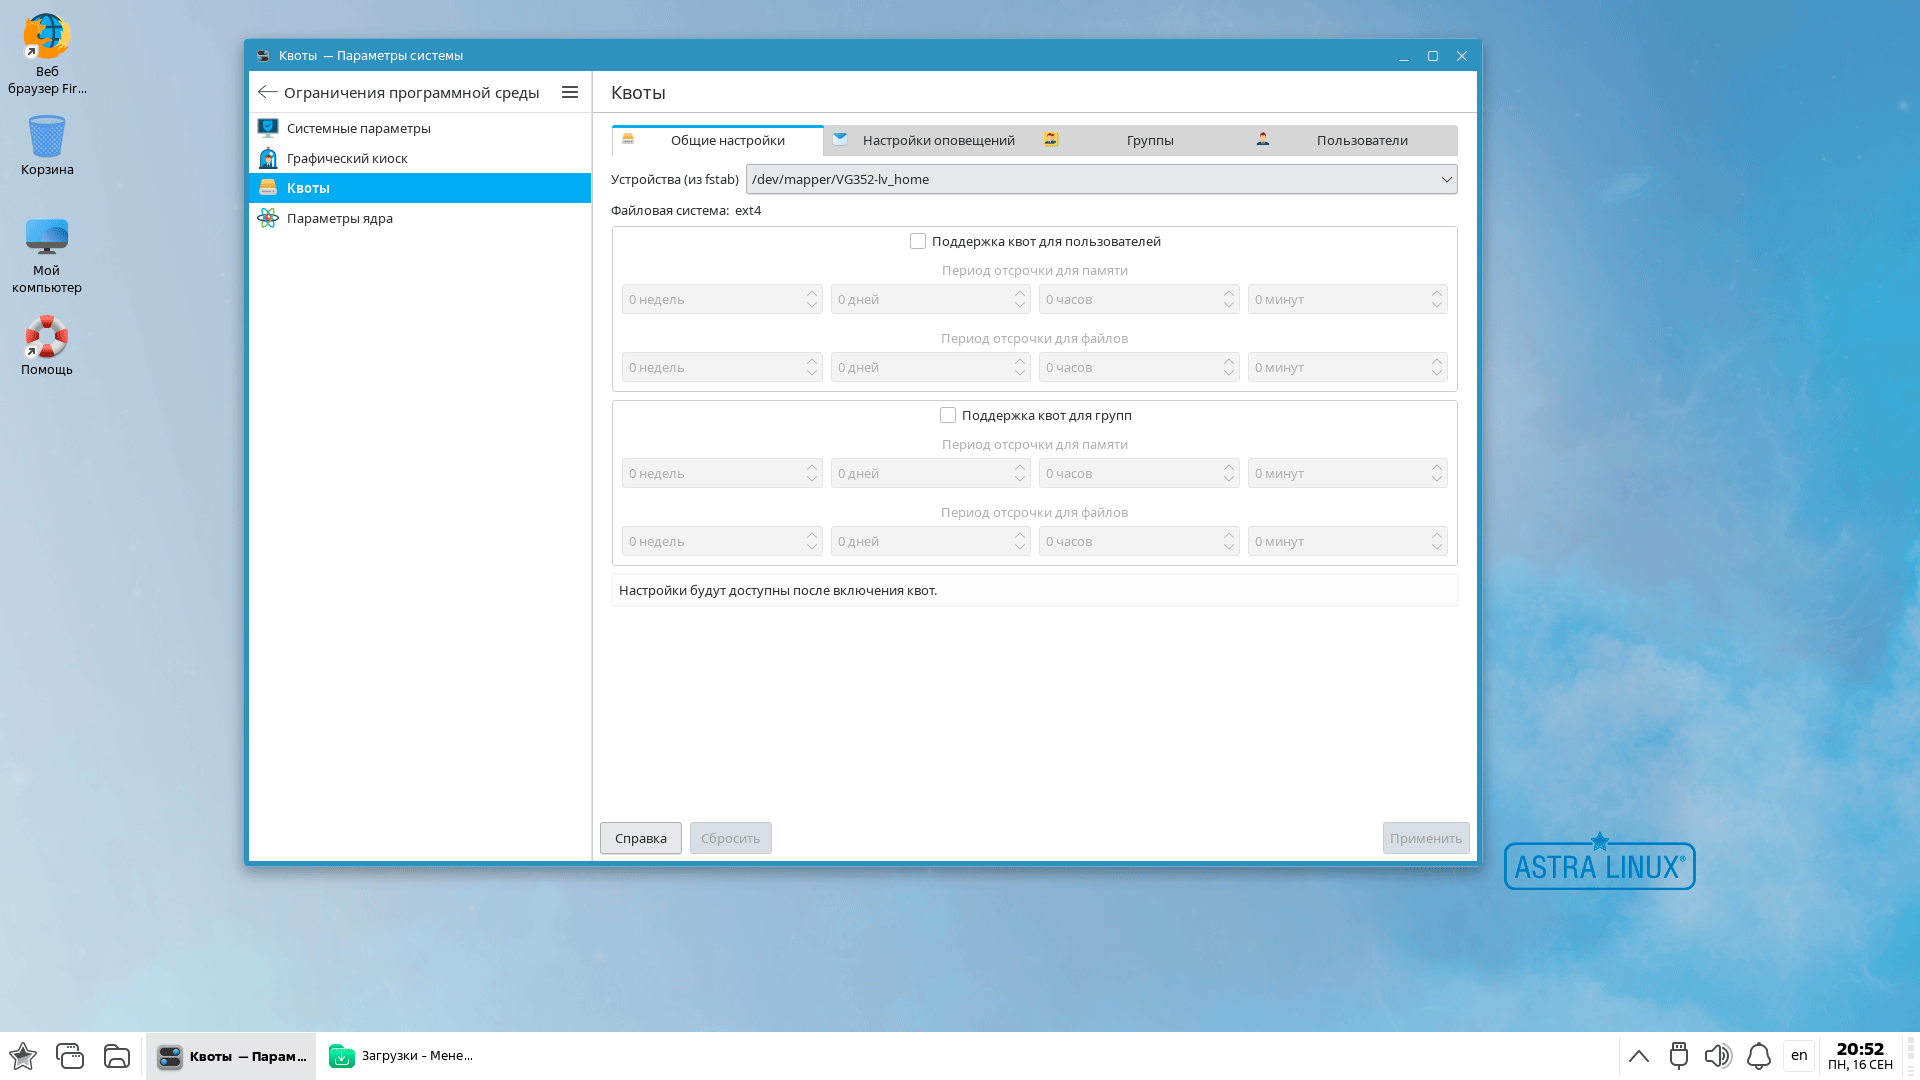This screenshot has width=1920, height=1080.
Task: Open Загрузки download manager taskbar item
Action: [x=402, y=1056]
